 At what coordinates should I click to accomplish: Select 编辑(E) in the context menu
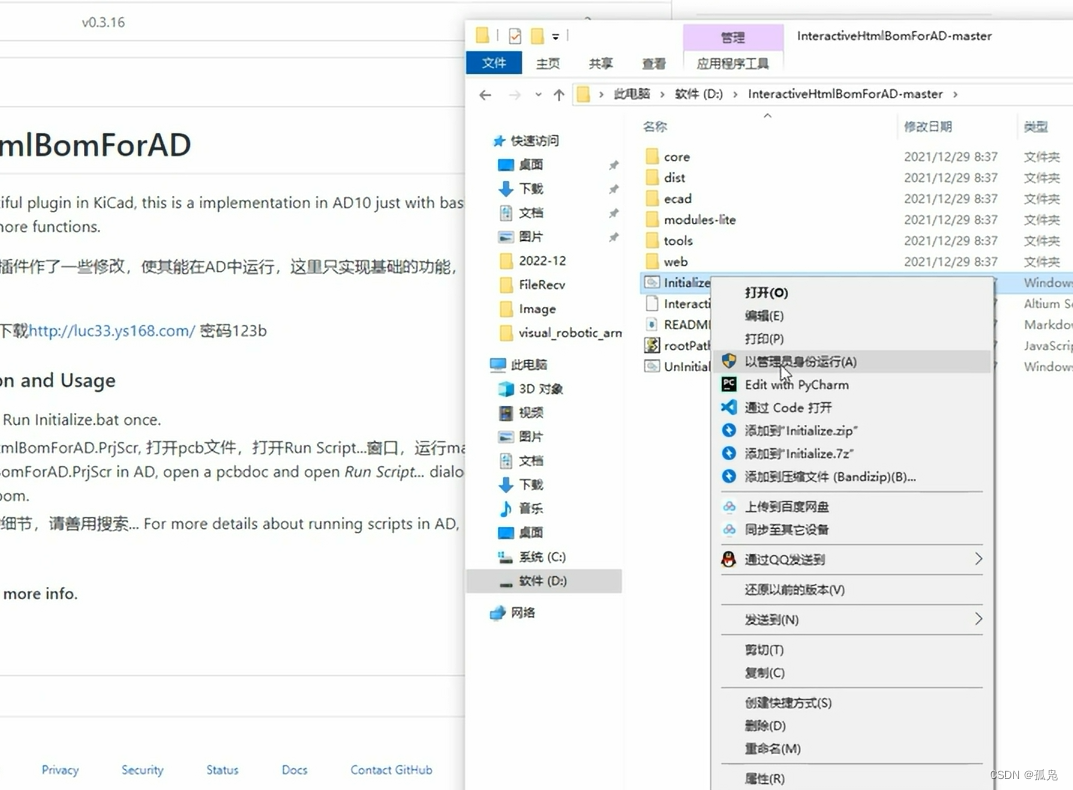coord(852,316)
